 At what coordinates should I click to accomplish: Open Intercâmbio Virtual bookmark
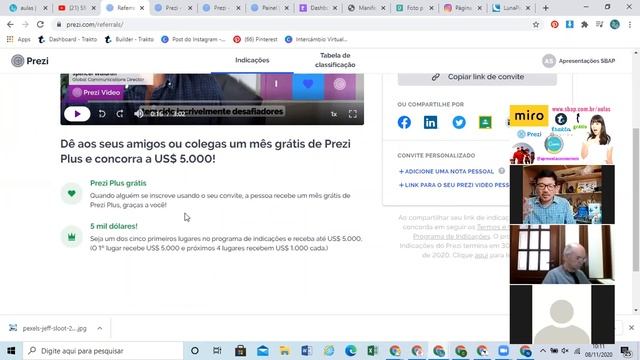316,40
